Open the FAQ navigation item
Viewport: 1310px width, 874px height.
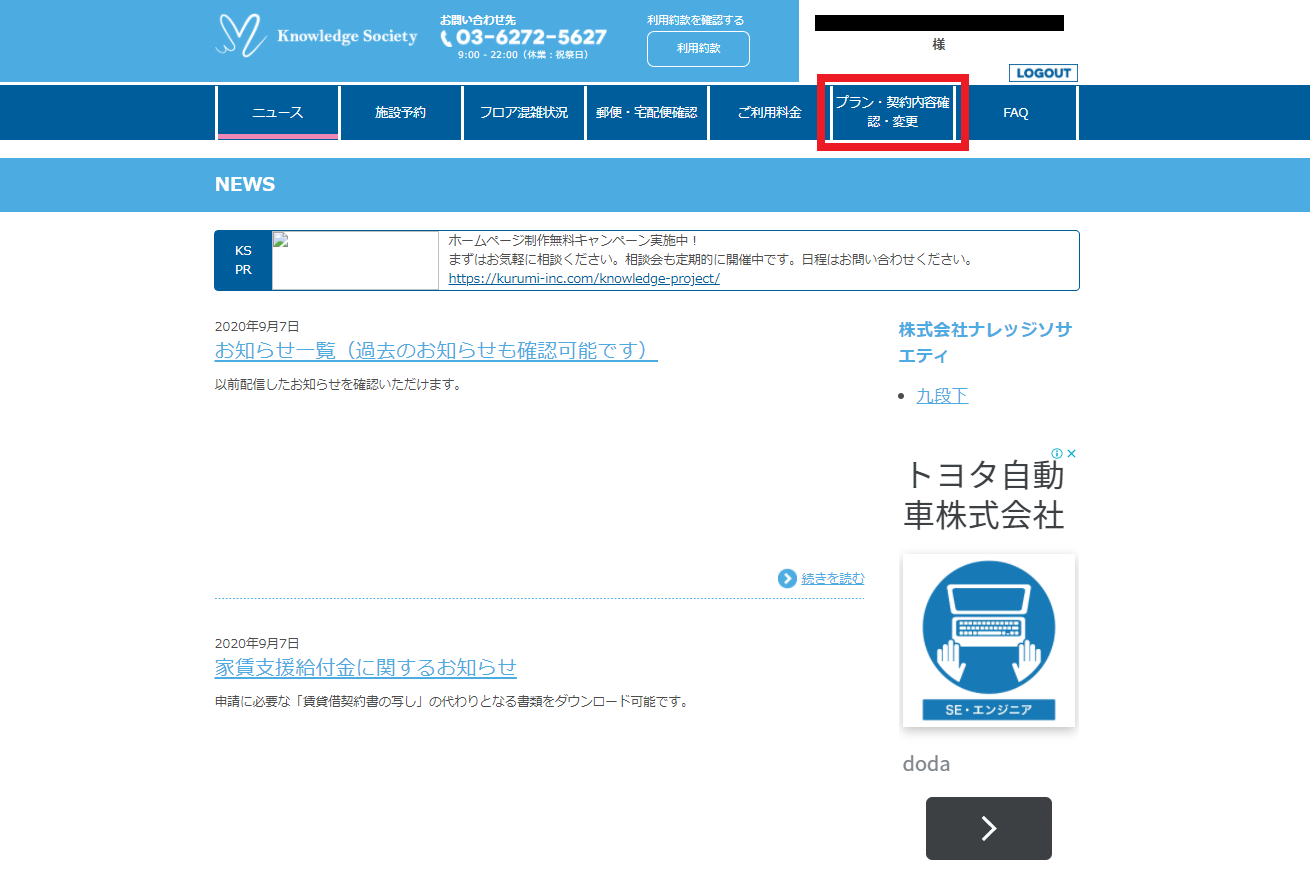[x=1015, y=113]
